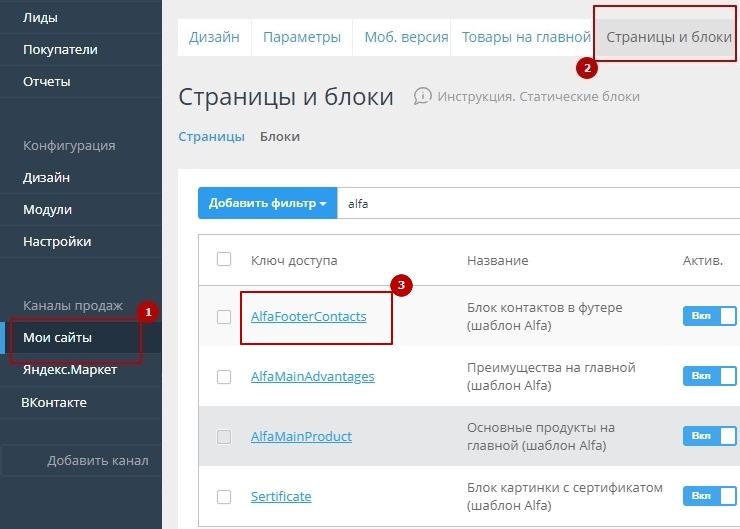Open the Add filter dropdown
Viewport: 740px width, 529px height.
click(267, 203)
